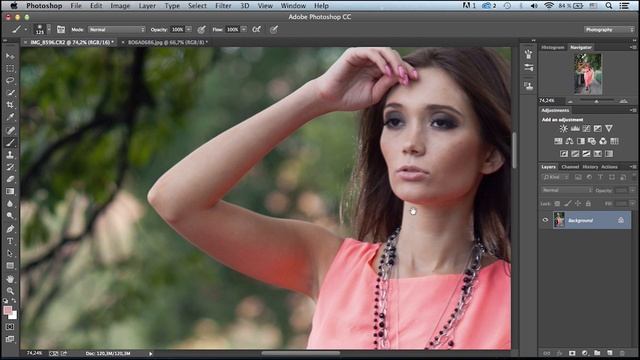Image resolution: width=640 pixels, height=360 pixels.
Task: Select the Path Selection tool
Action: click(10, 253)
